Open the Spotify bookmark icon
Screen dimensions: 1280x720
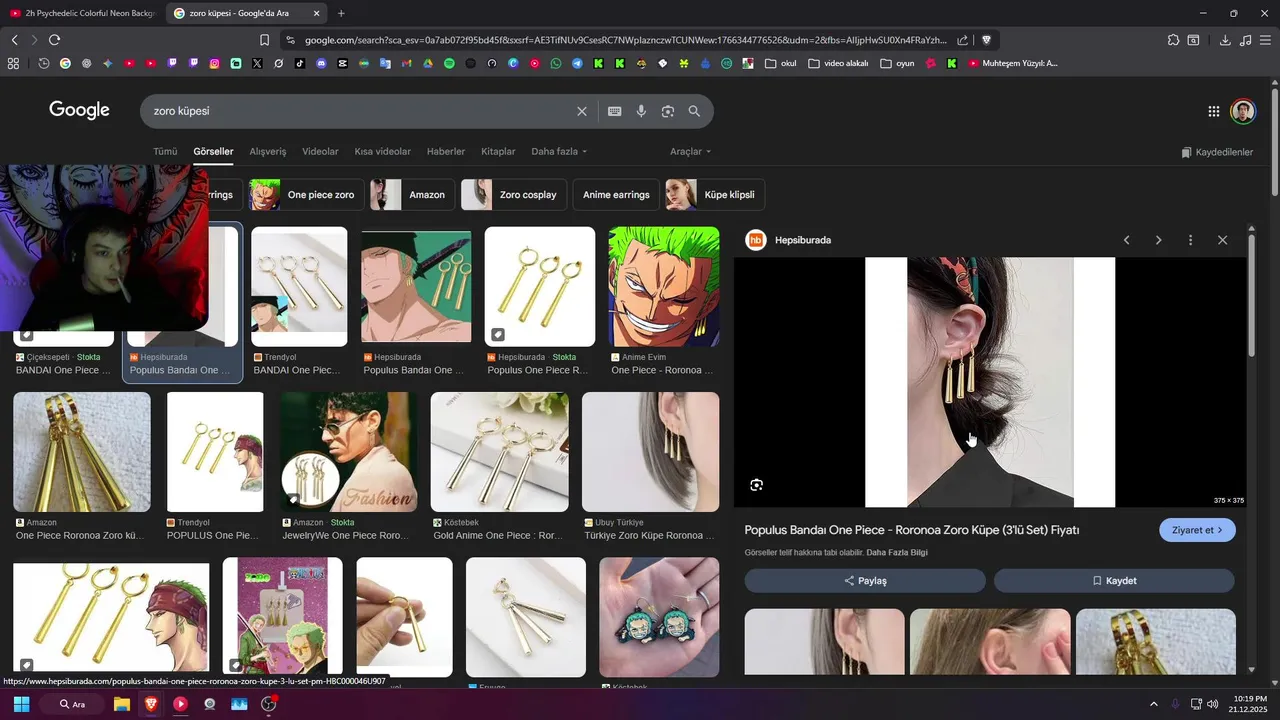(449, 63)
